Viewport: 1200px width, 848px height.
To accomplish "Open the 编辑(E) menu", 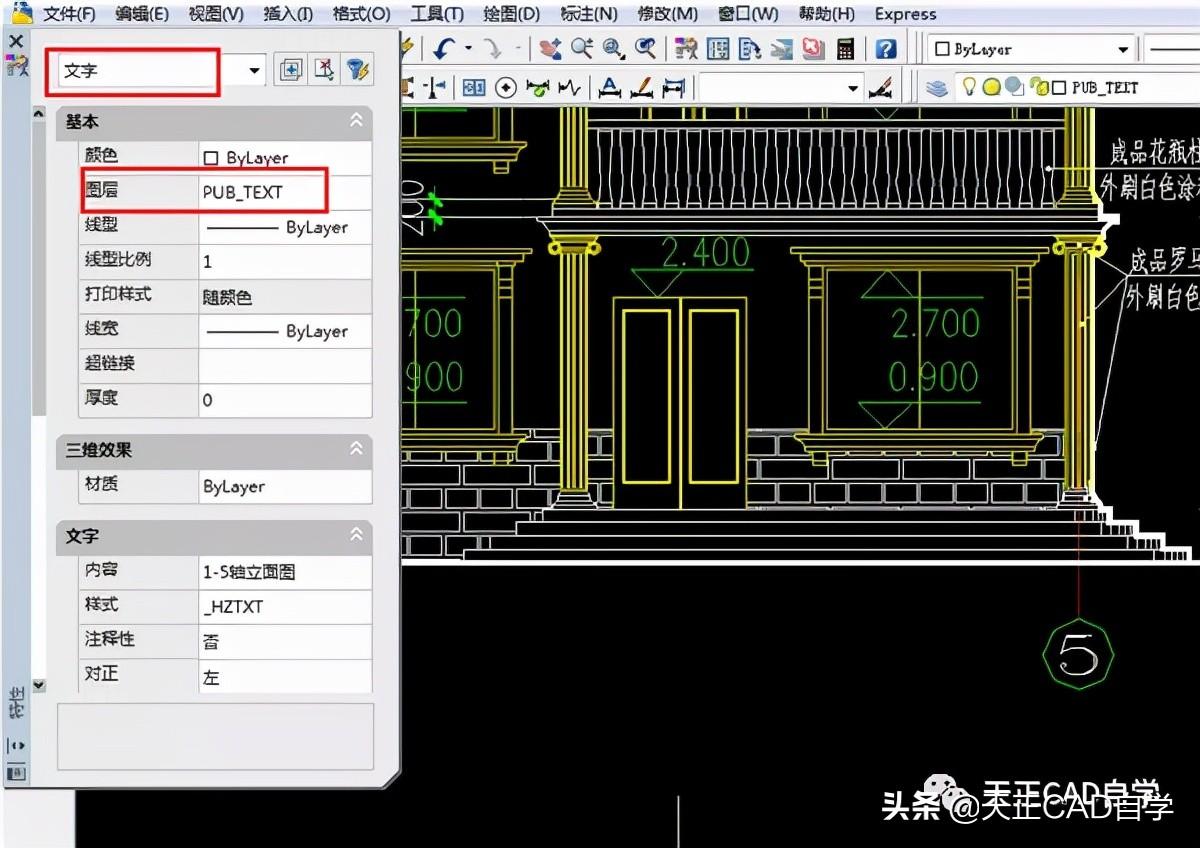I will pyautogui.click(x=142, y=14).
